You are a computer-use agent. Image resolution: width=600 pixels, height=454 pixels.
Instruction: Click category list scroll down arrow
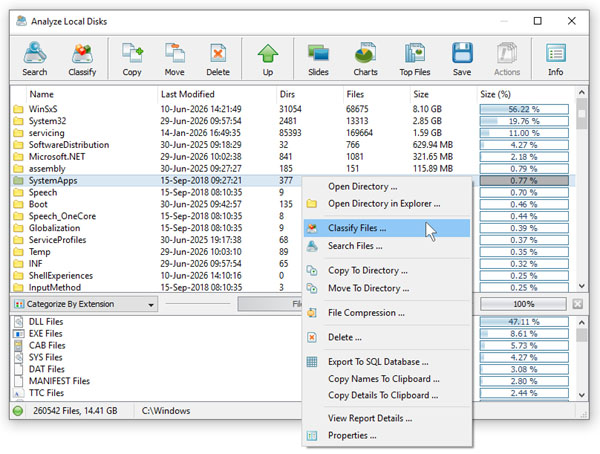pos(582,395)
